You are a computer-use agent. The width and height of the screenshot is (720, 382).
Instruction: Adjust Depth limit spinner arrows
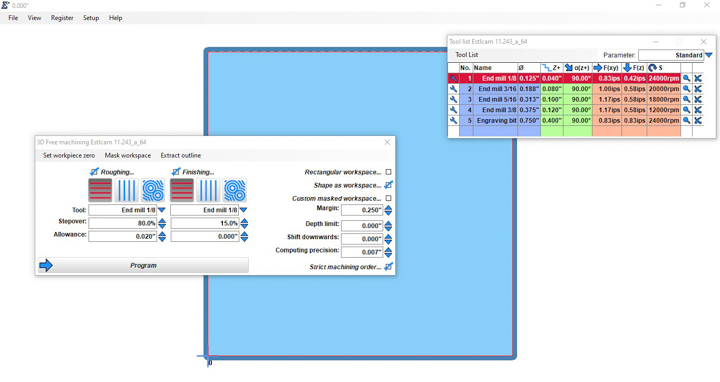[x=388, y=226]
